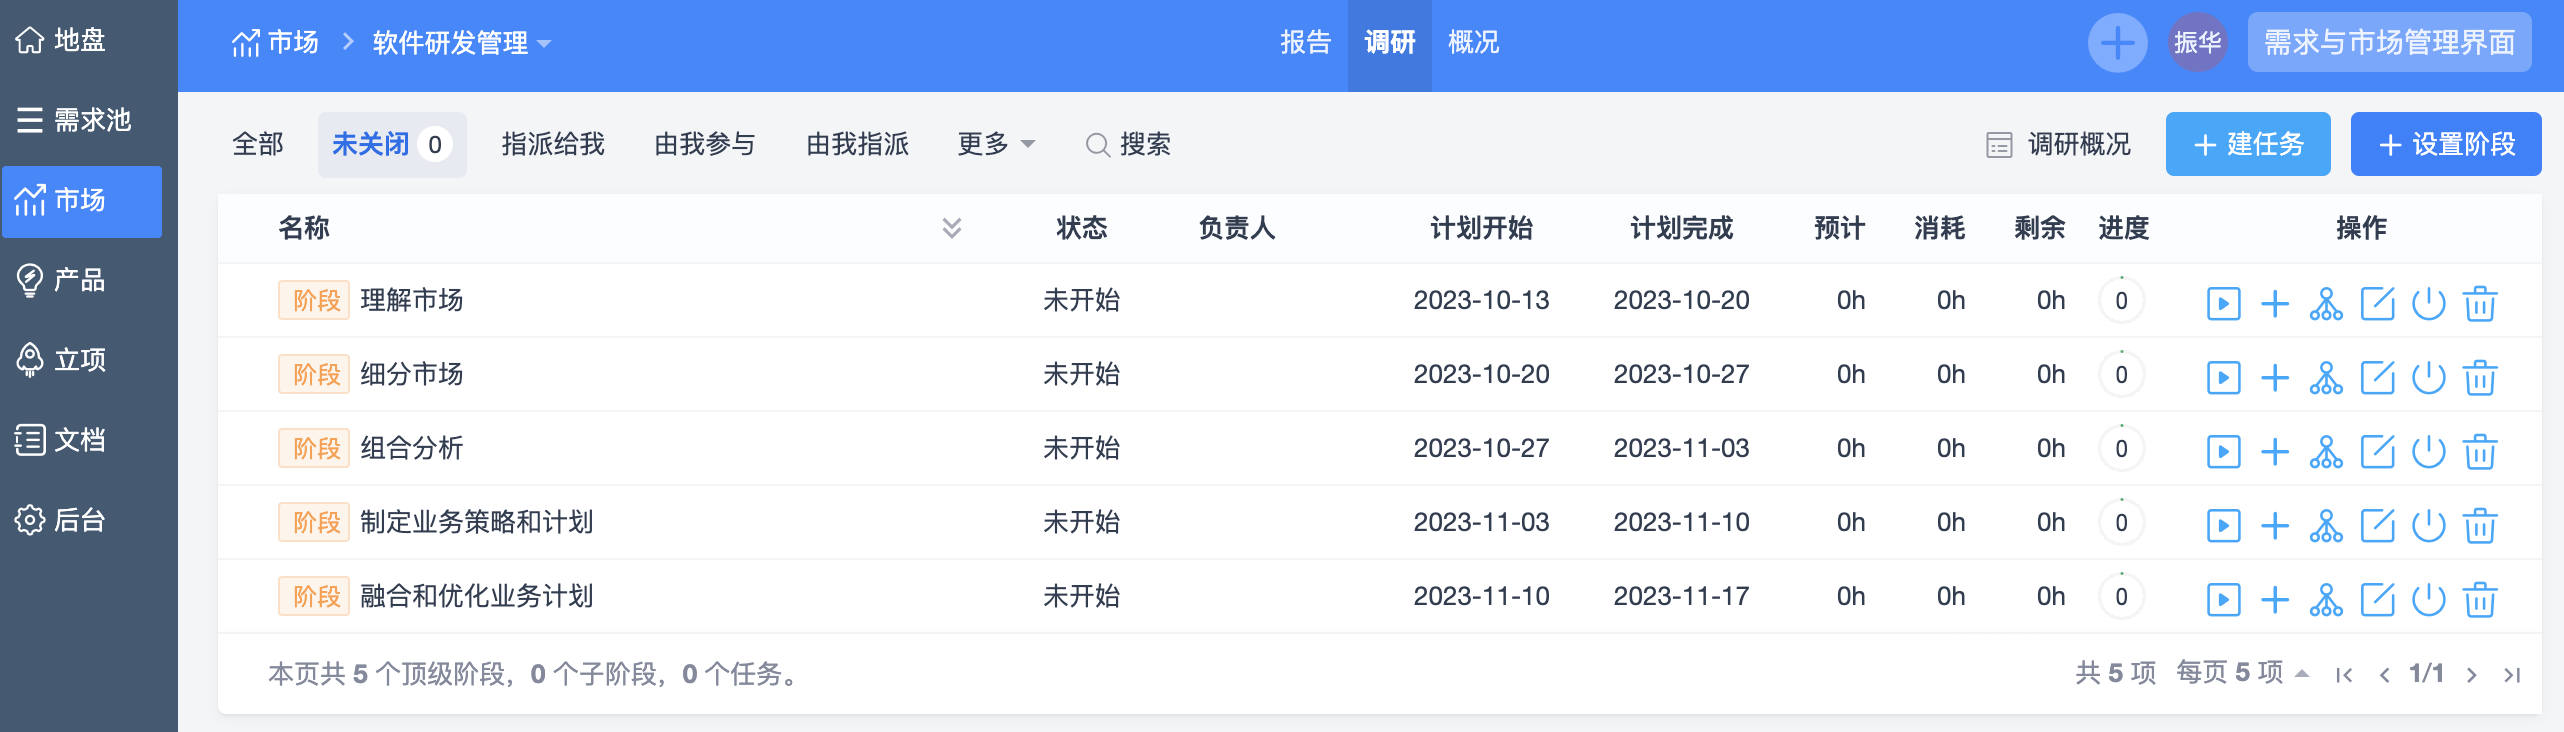Viewport: 2564px width, 732px height.
Task: Select the 指派给我 filter tab
Action: tap(553, 145)
